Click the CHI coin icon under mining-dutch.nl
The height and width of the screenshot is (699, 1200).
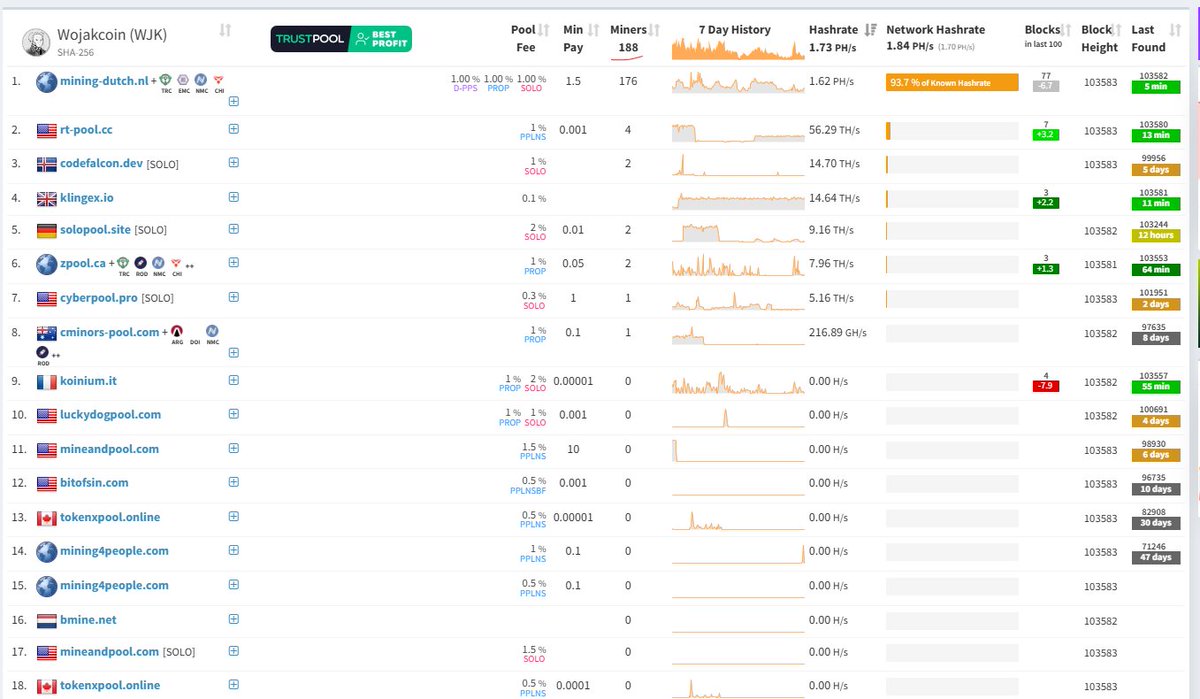[x=218, y=79]
